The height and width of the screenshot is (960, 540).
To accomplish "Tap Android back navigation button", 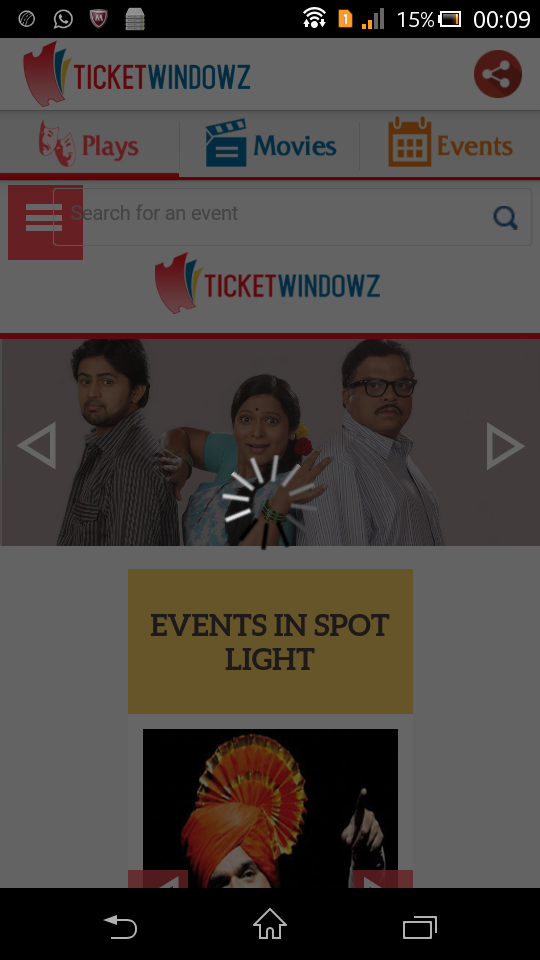I will [120, 926].
